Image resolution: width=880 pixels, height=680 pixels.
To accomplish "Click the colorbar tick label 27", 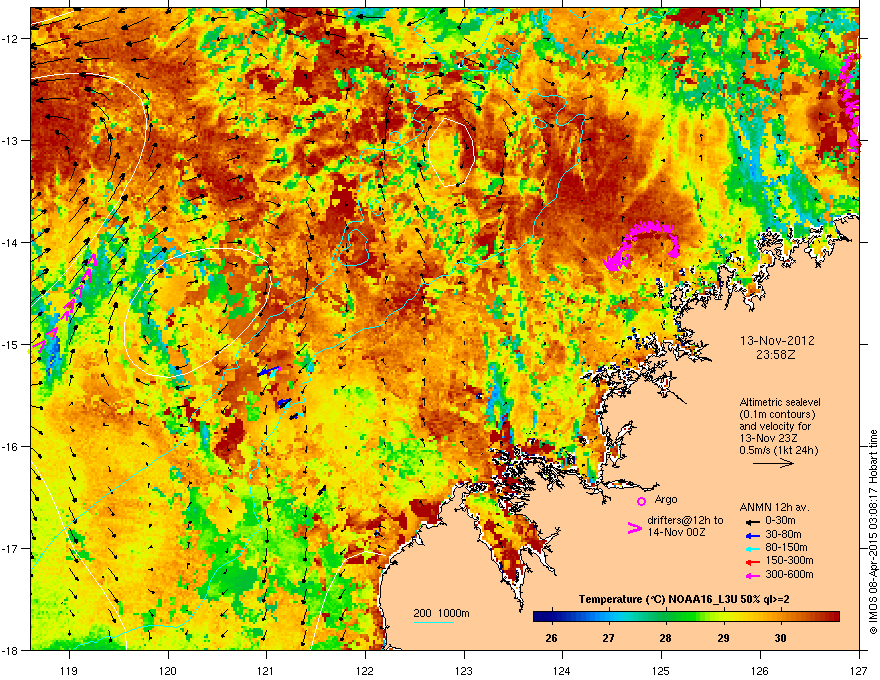I will point(608,638).
